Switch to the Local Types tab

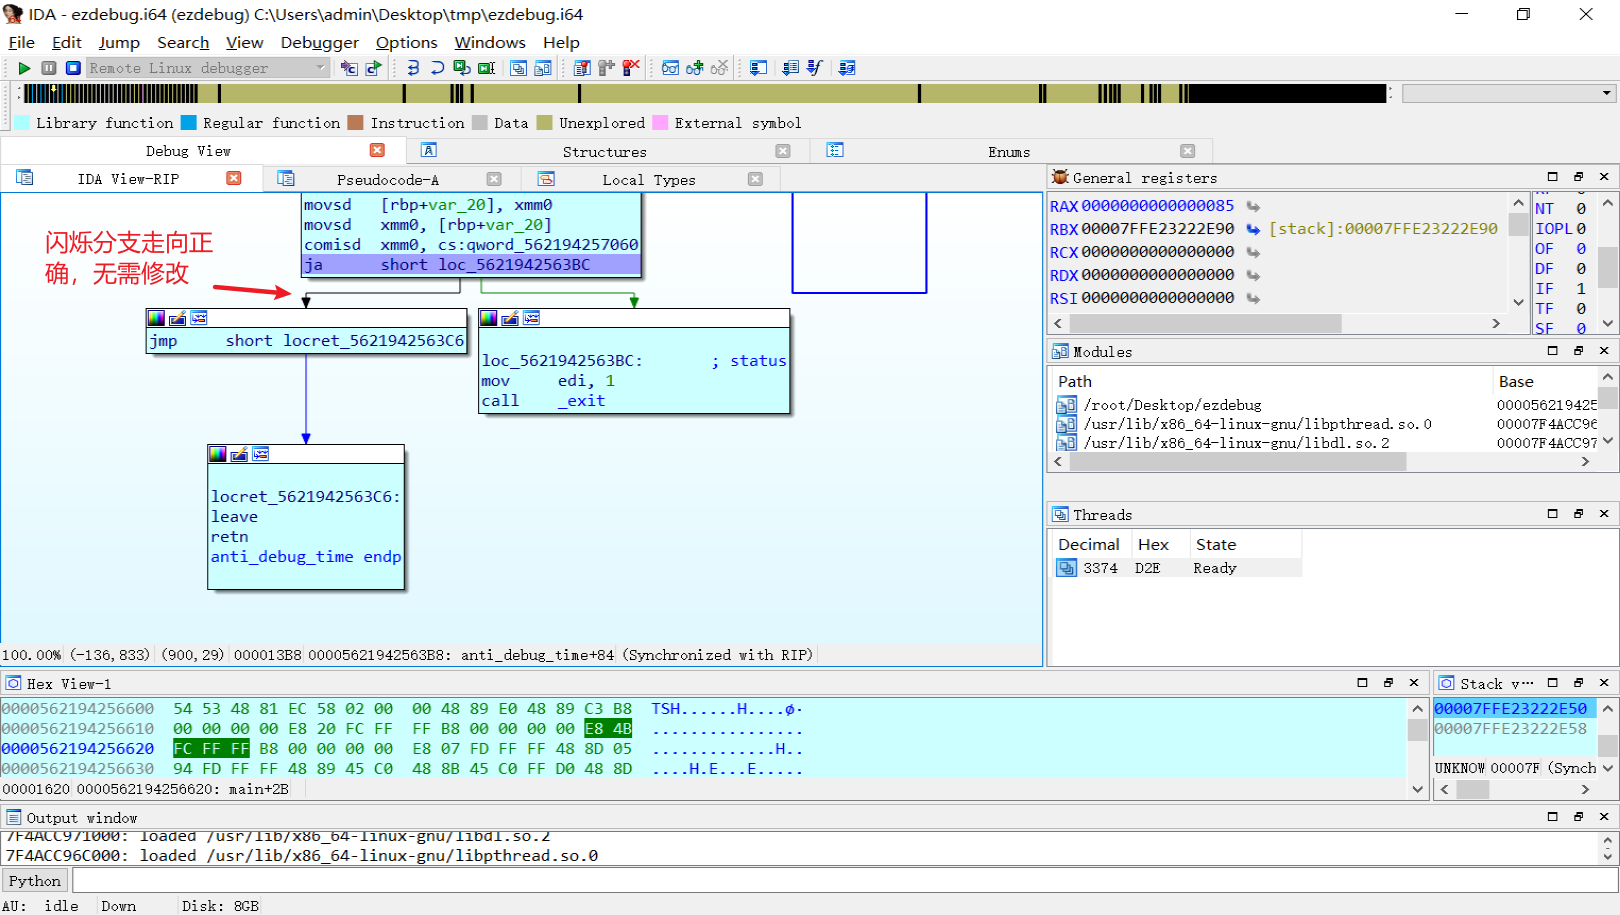click(x=648, y=179)
